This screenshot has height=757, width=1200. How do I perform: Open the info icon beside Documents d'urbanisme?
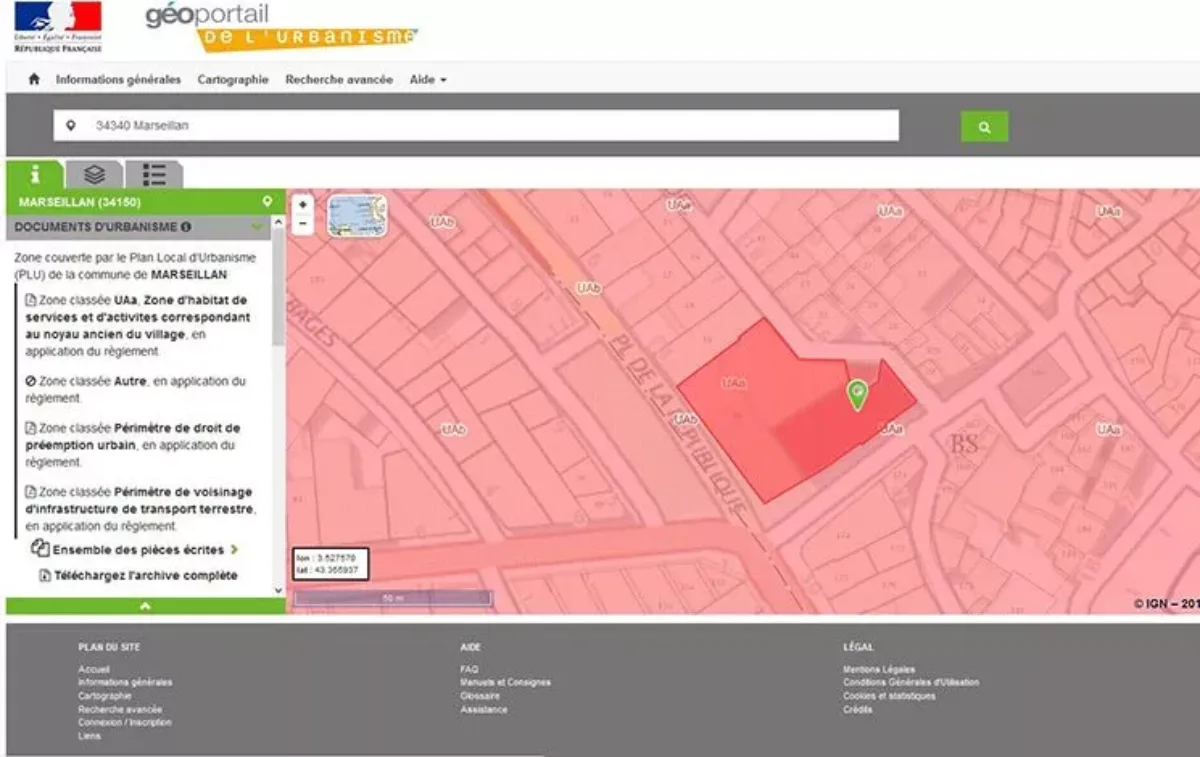point(186,227)
